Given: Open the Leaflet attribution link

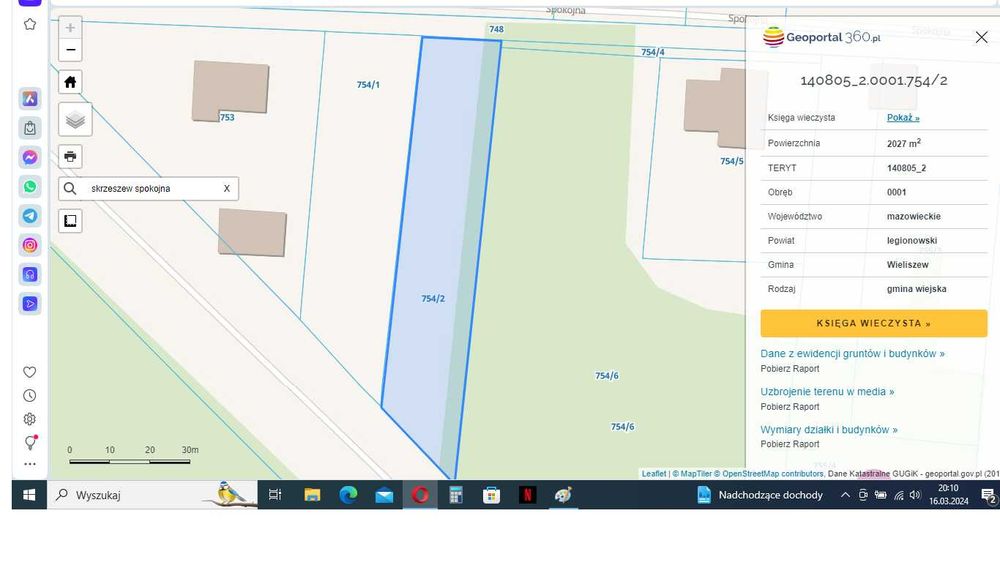Looking at the screenshot, I should pyautogui.click(x=654, y=474).
